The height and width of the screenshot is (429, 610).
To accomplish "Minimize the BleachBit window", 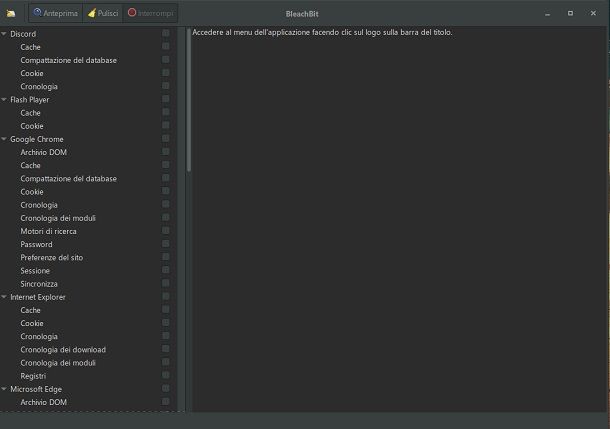I will pyautogui.click(x=547, y=14).
